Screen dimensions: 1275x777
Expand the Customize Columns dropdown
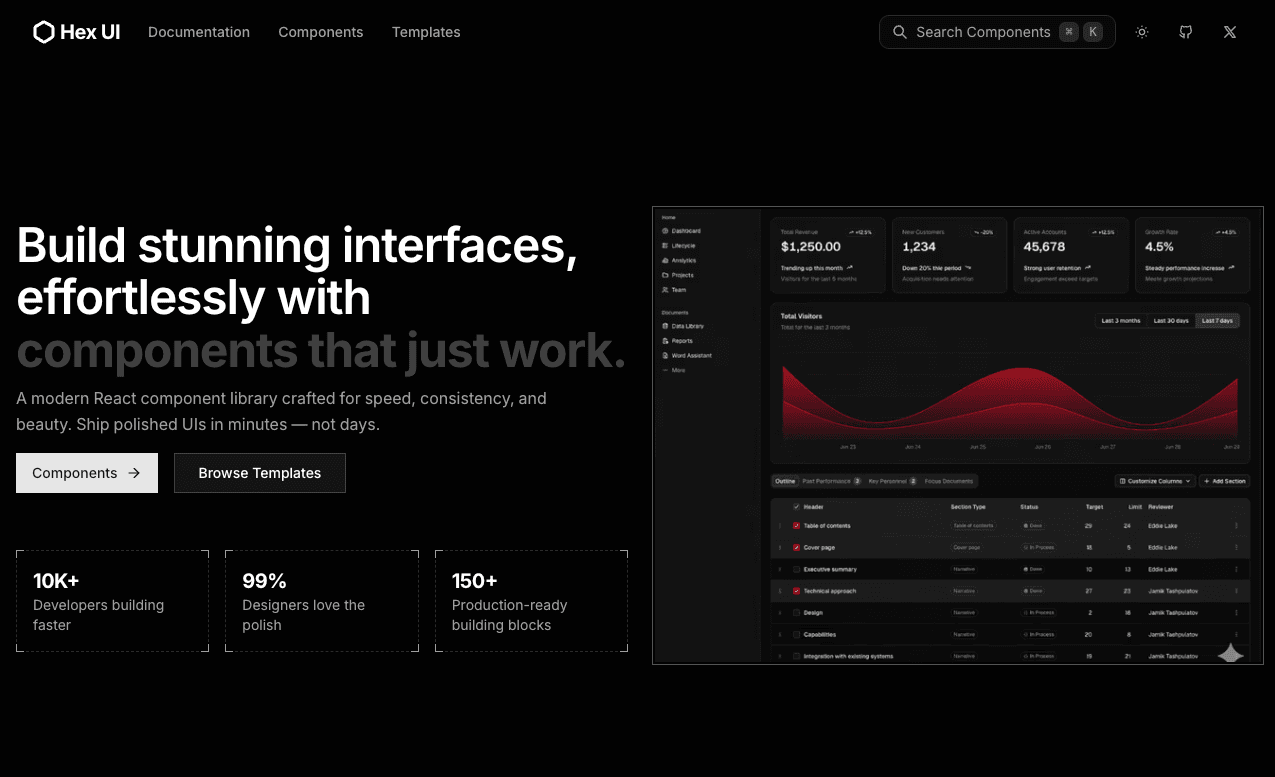(x=1155, y=481)
